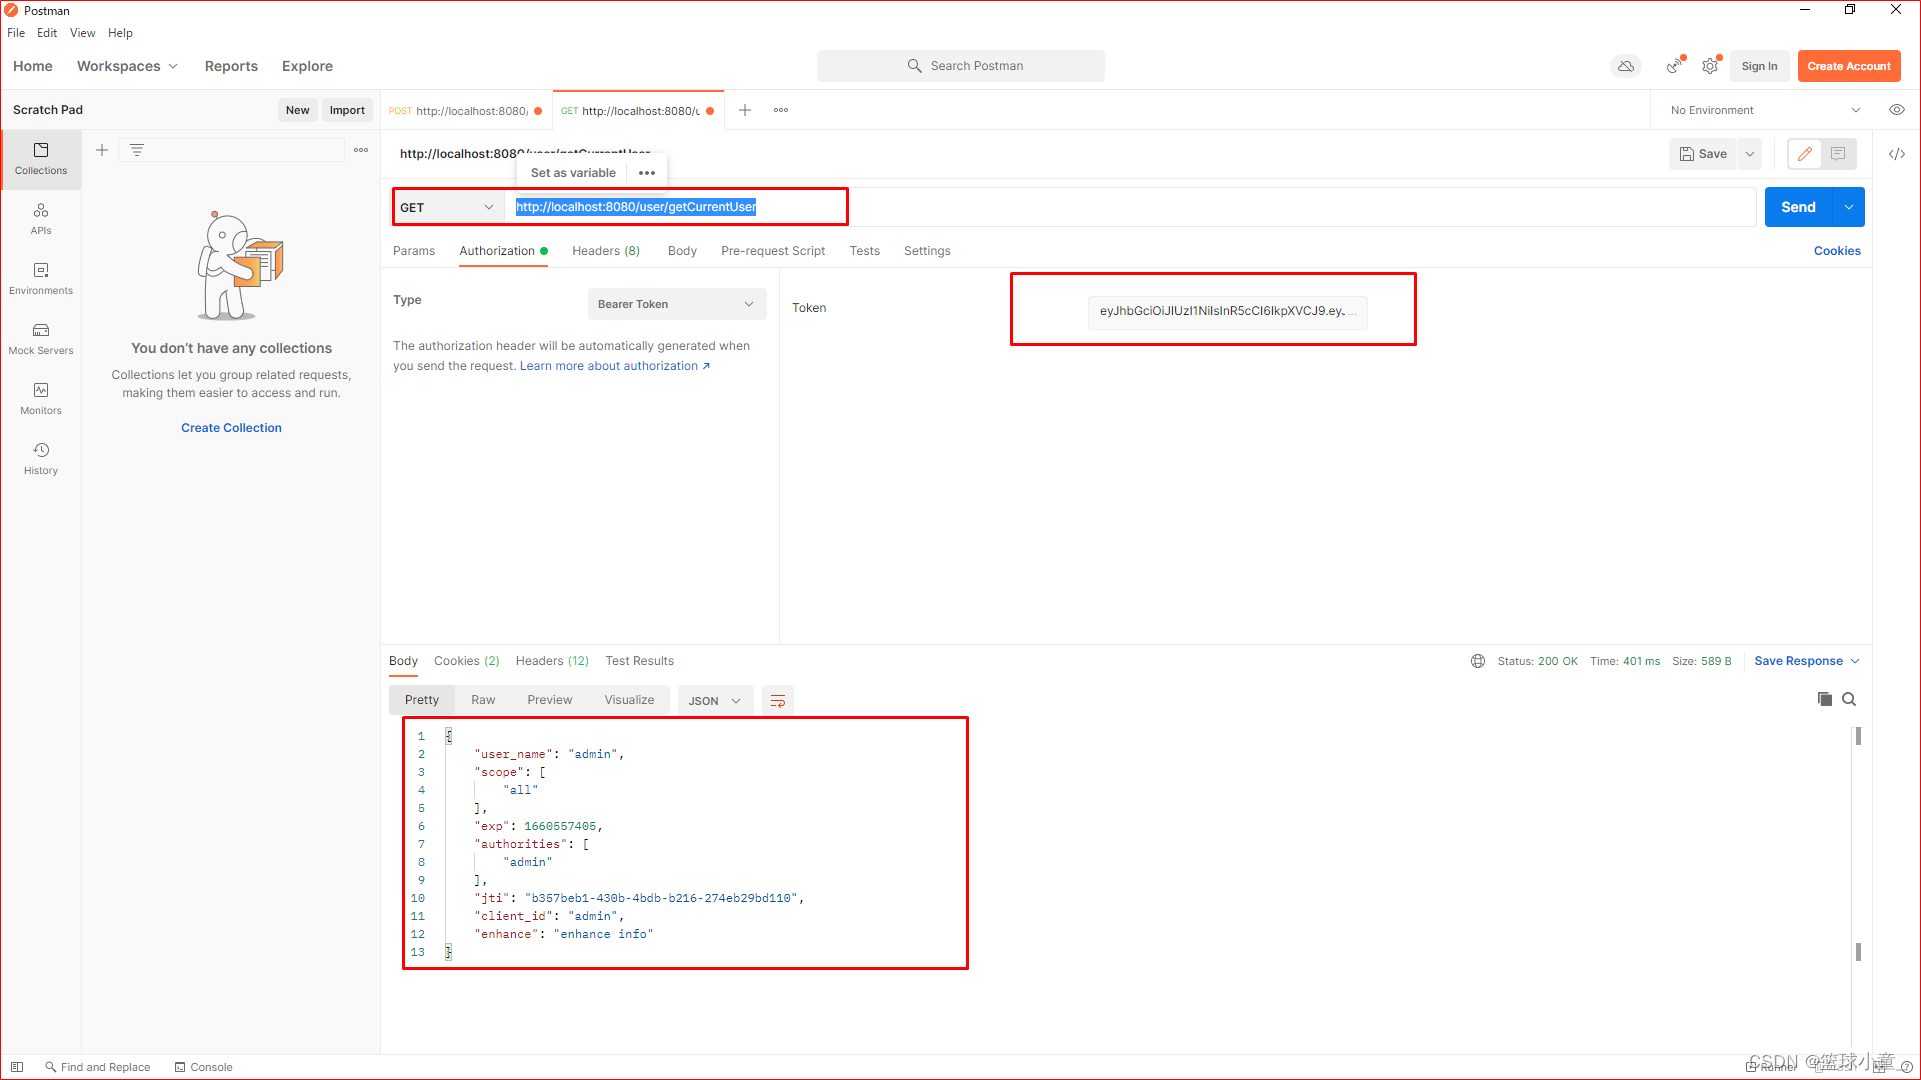
Task: Expand the Save button dropdown arrow
Action: pos(1750,154)
